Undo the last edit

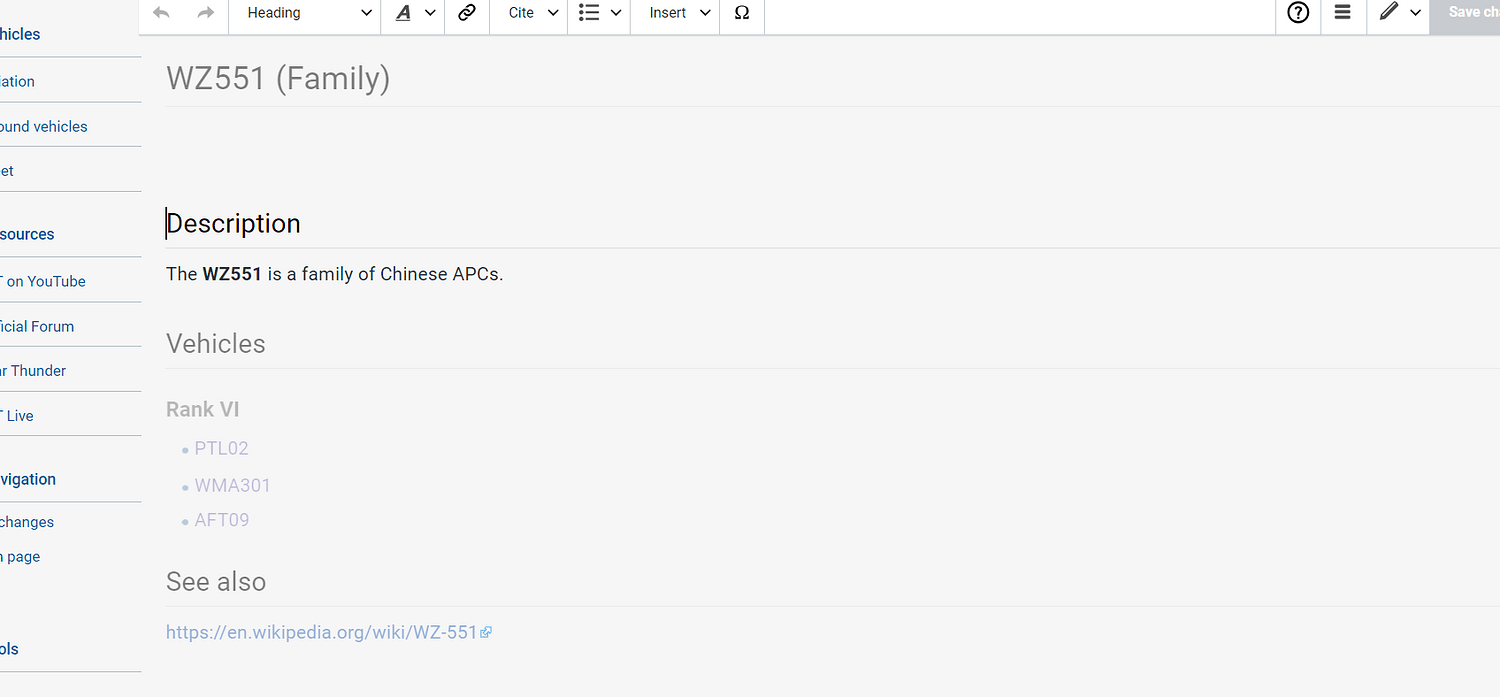point(161,12)
